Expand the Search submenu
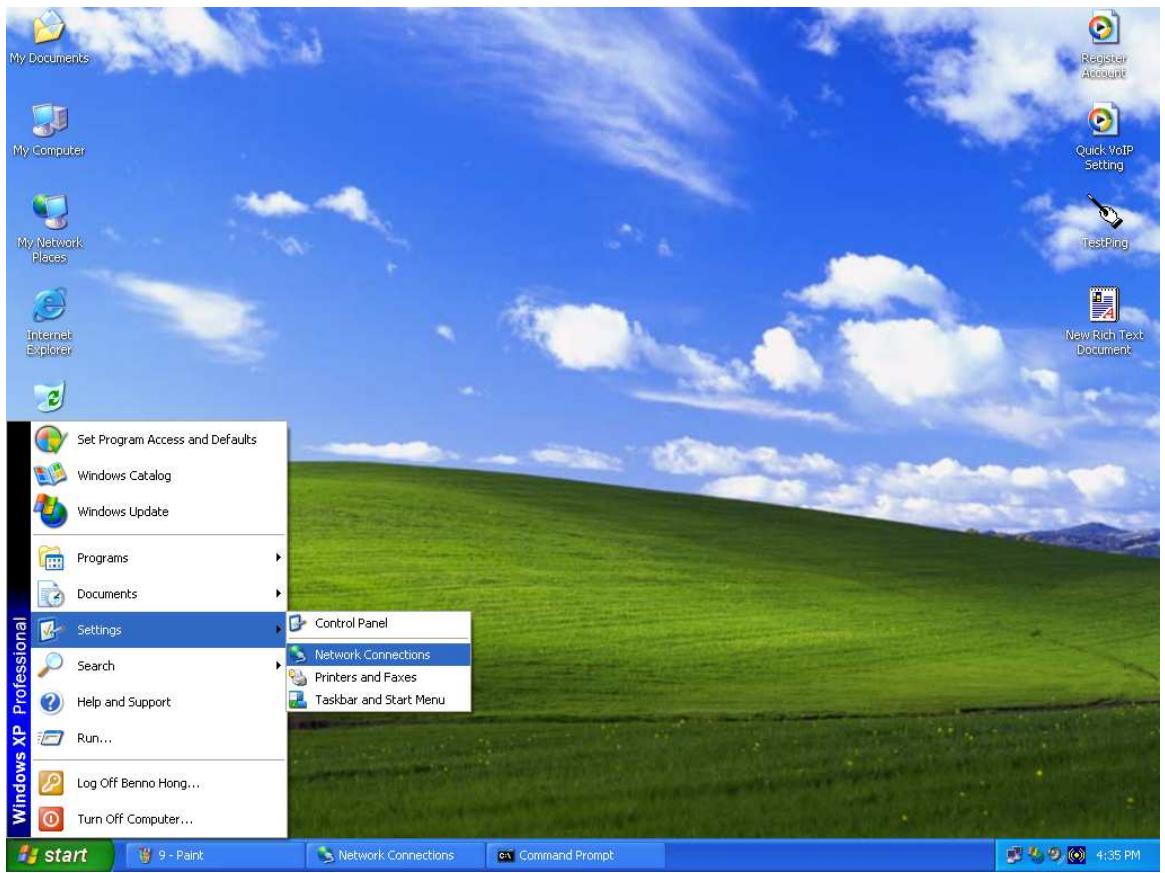Viewport: 1165px width, 873px height. pos(158,666)
